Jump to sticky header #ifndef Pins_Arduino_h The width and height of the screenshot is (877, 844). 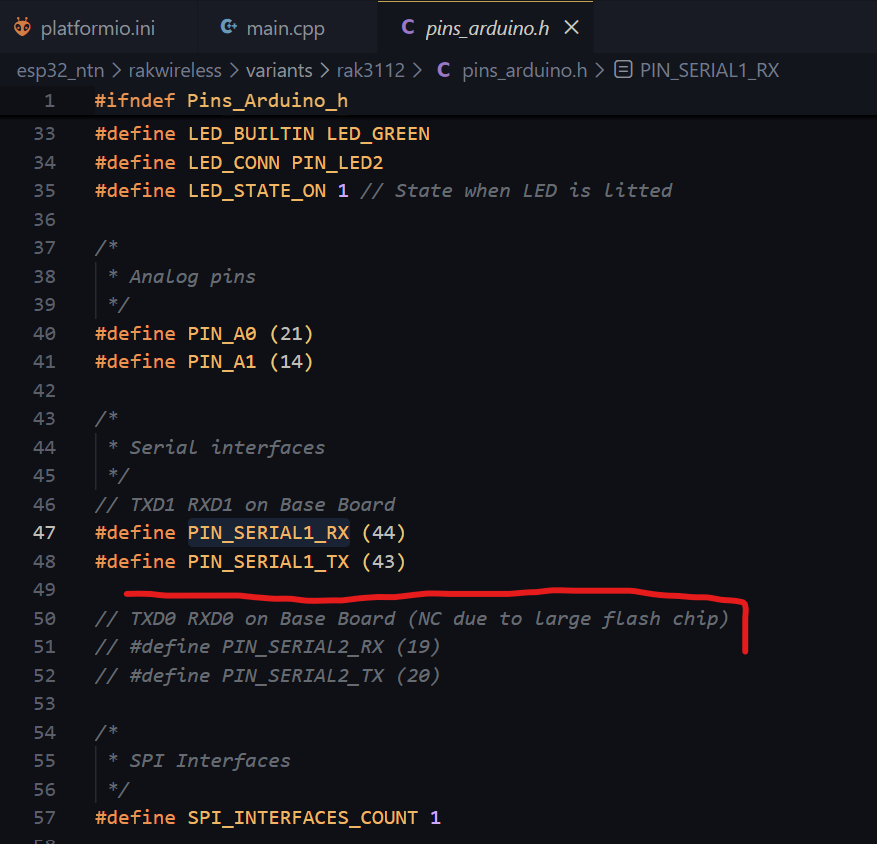(220, 101)
